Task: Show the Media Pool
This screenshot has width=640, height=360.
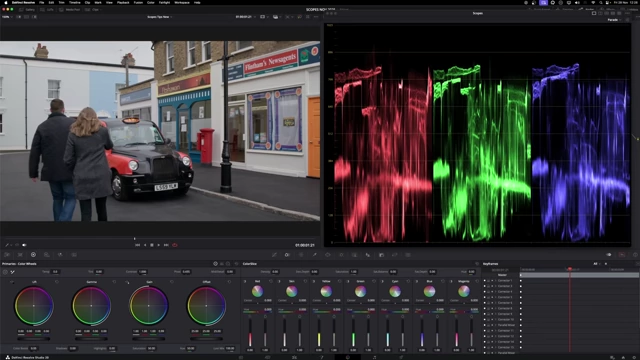Action: coord(70,9)
